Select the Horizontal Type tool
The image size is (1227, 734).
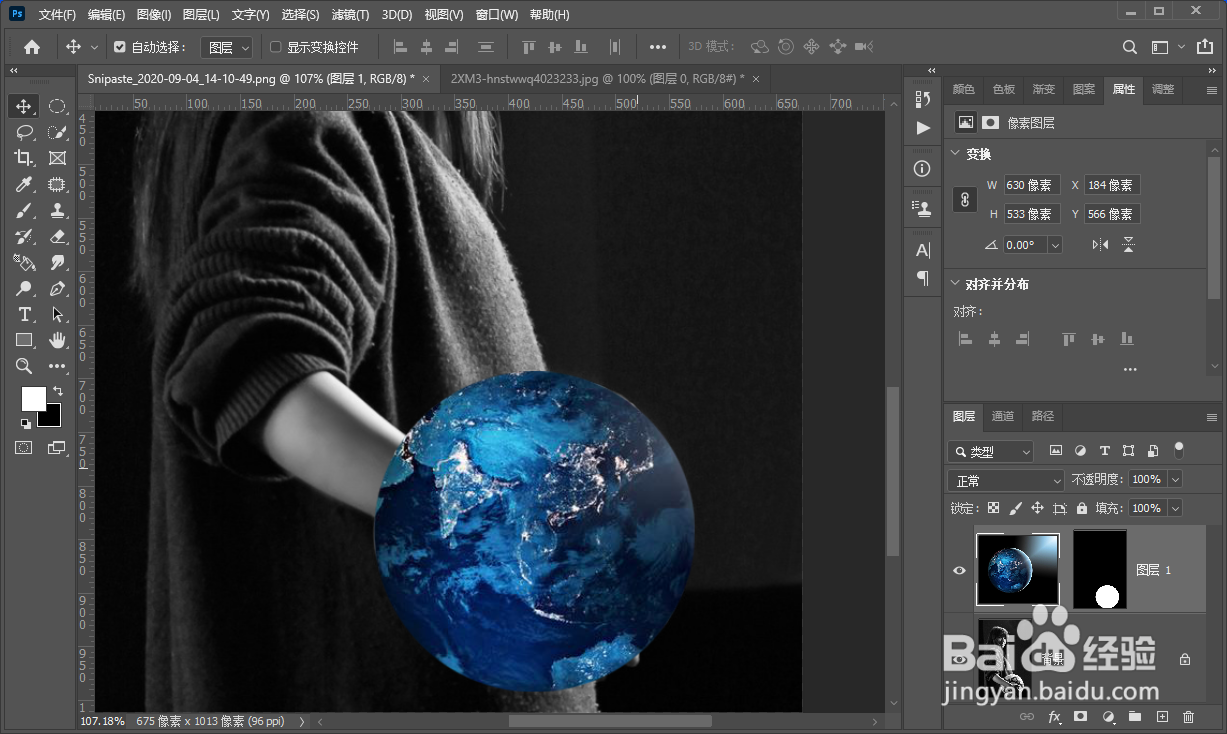24,314
